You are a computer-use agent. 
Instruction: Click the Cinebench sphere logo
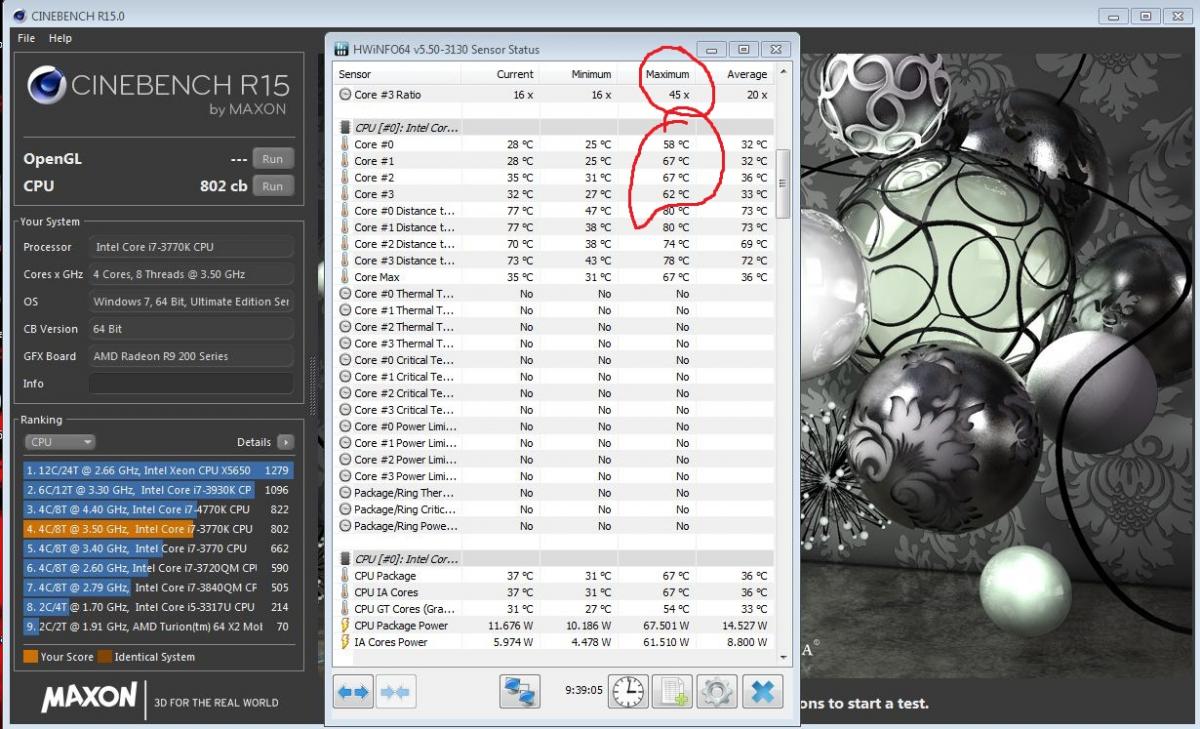click(47, 86)
